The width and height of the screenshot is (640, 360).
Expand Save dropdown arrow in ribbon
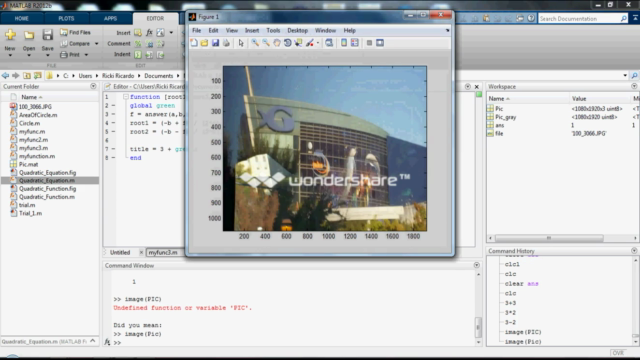47,56
